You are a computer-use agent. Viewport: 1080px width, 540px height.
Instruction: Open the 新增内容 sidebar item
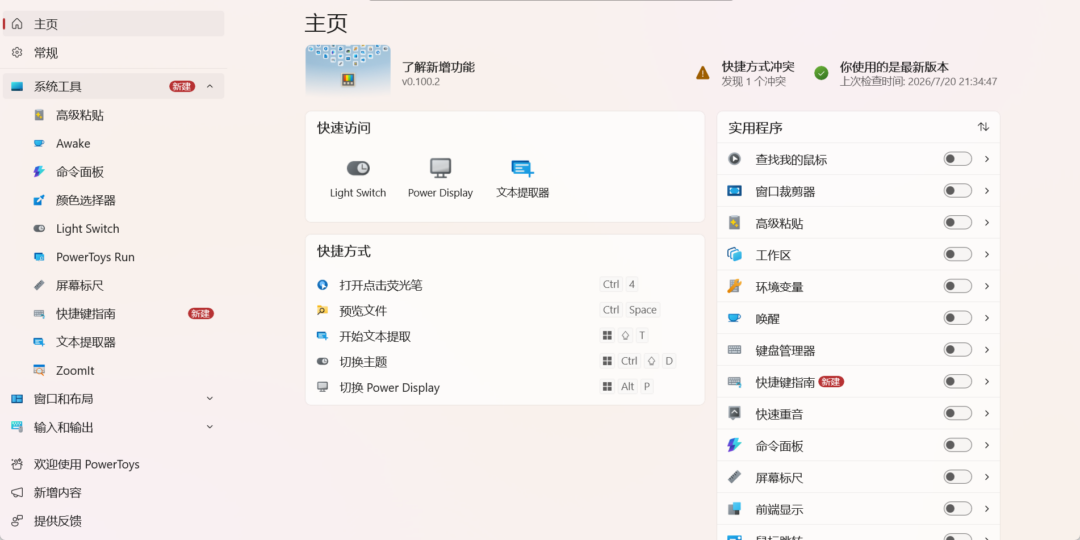113,492
